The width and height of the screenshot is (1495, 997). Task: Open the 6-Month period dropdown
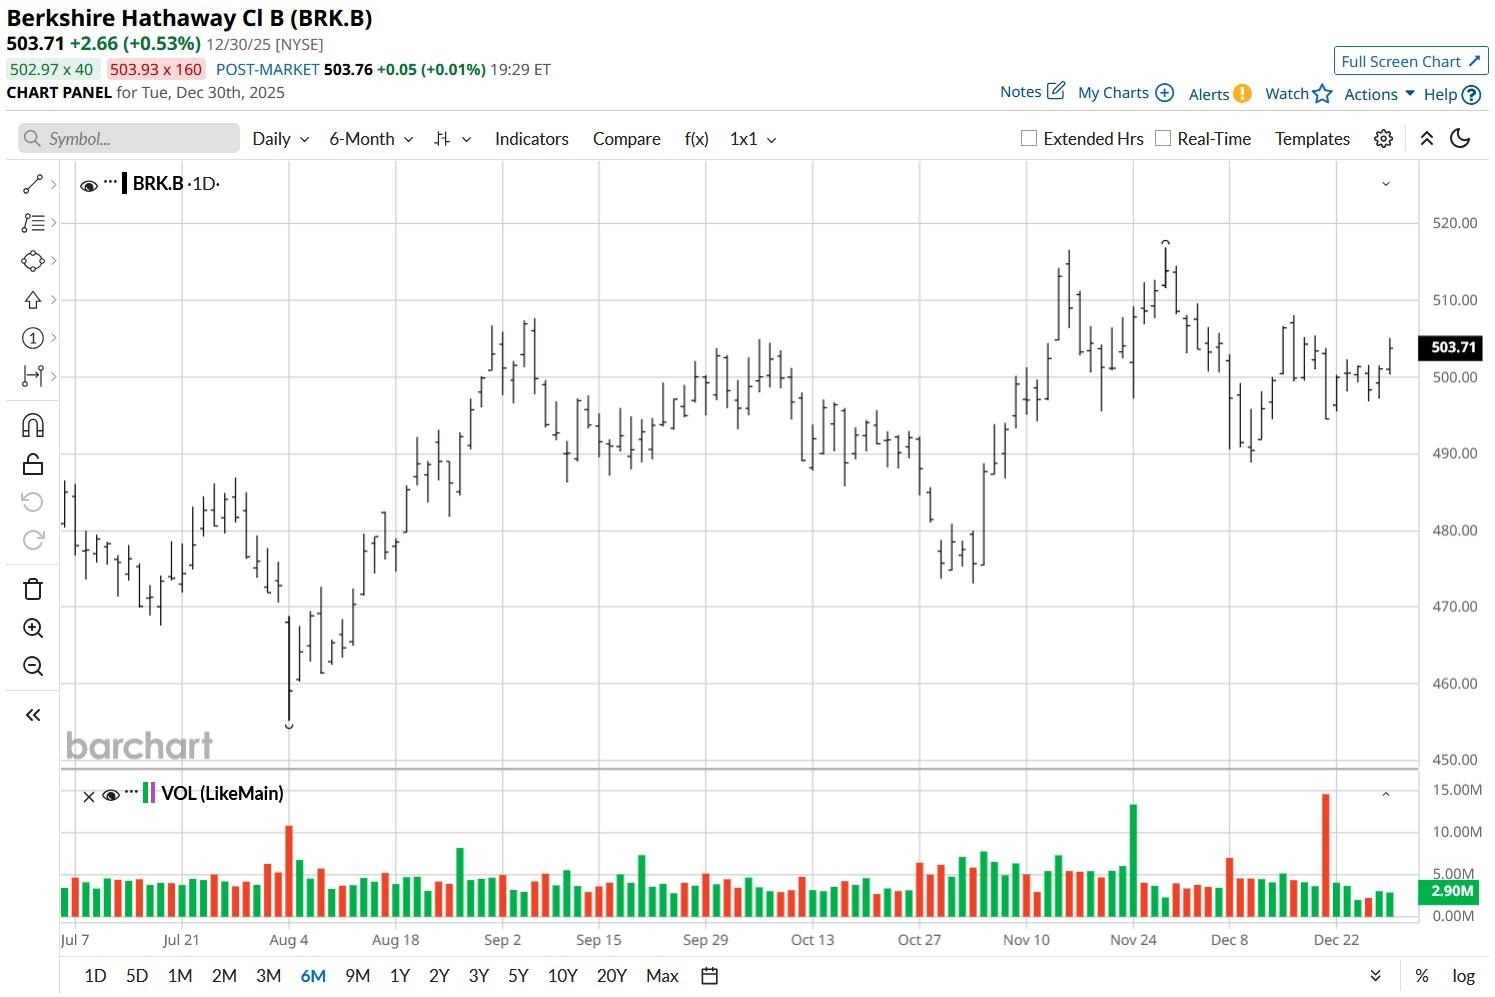(x=371, y=139)
